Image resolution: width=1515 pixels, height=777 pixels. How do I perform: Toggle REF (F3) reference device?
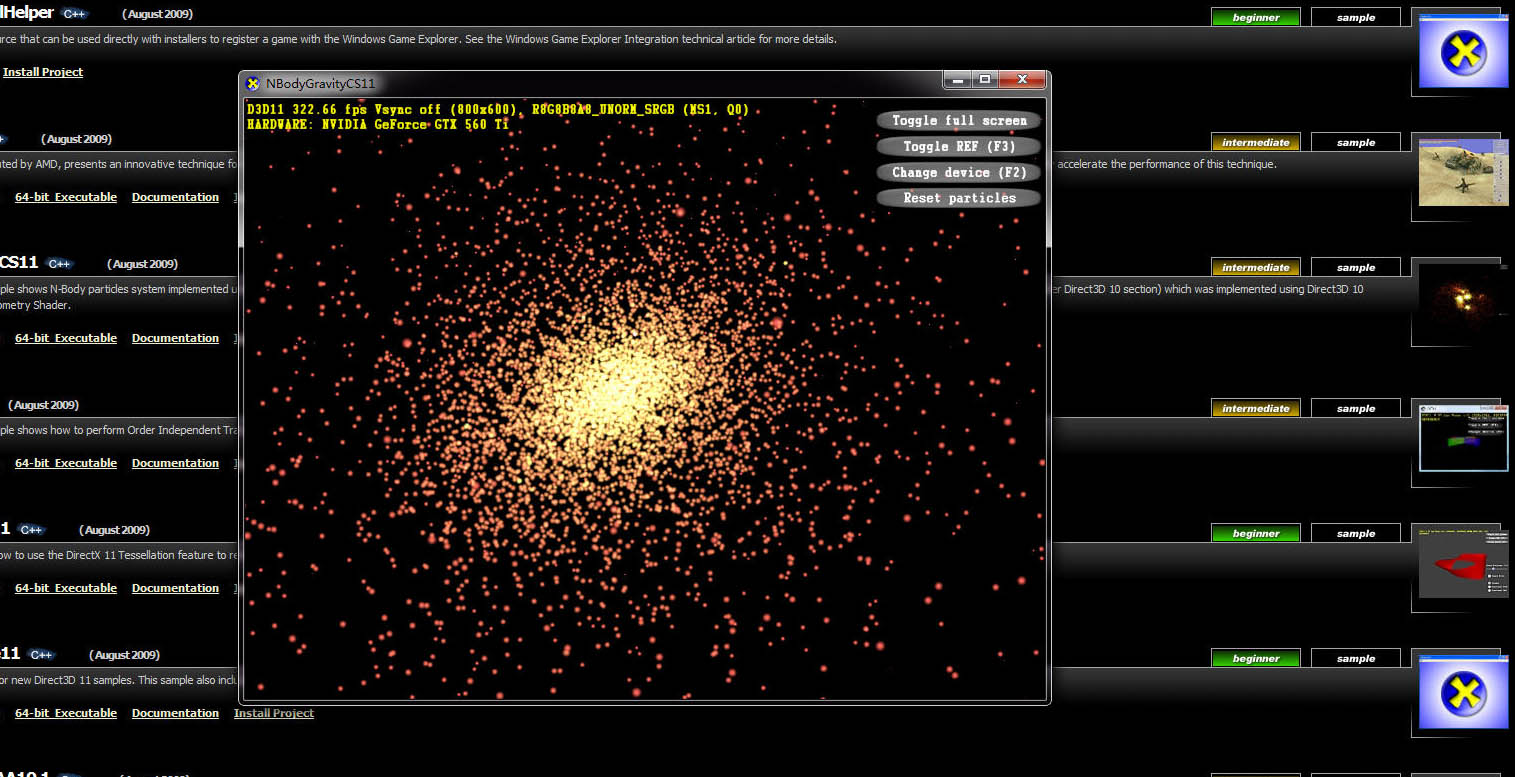pyautogui.click(x=958, y=146)
